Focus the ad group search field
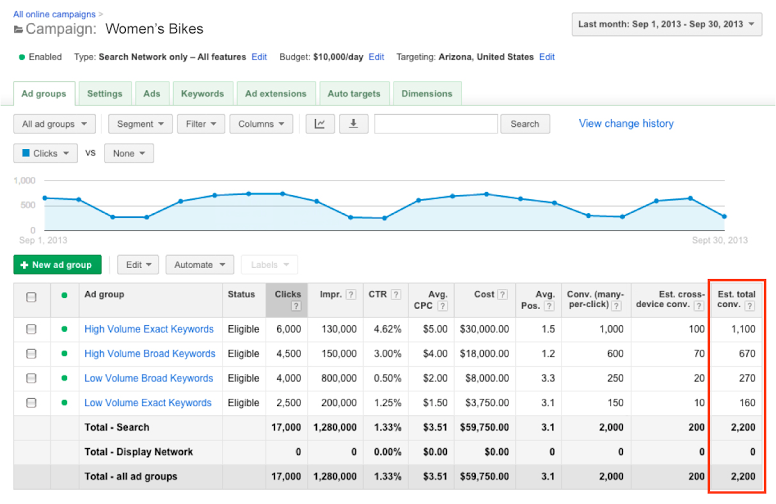The width and height of the screenshot is (776, 504). [x=436, y=124]
